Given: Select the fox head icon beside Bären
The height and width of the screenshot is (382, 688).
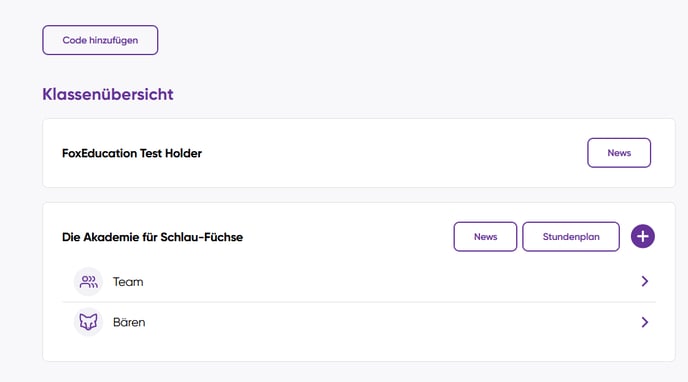Looking at the screenshot, I should pos(88,322).
